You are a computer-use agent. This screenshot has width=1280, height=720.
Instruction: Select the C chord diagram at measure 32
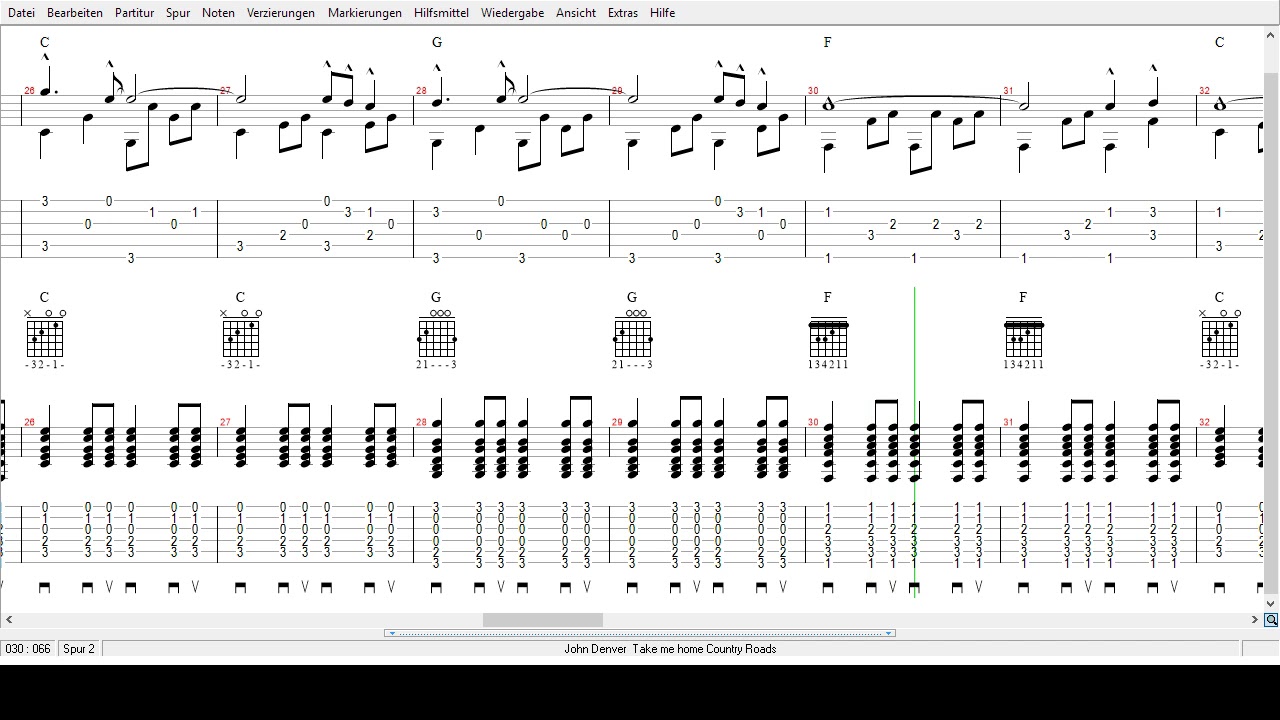(1220, 333)
